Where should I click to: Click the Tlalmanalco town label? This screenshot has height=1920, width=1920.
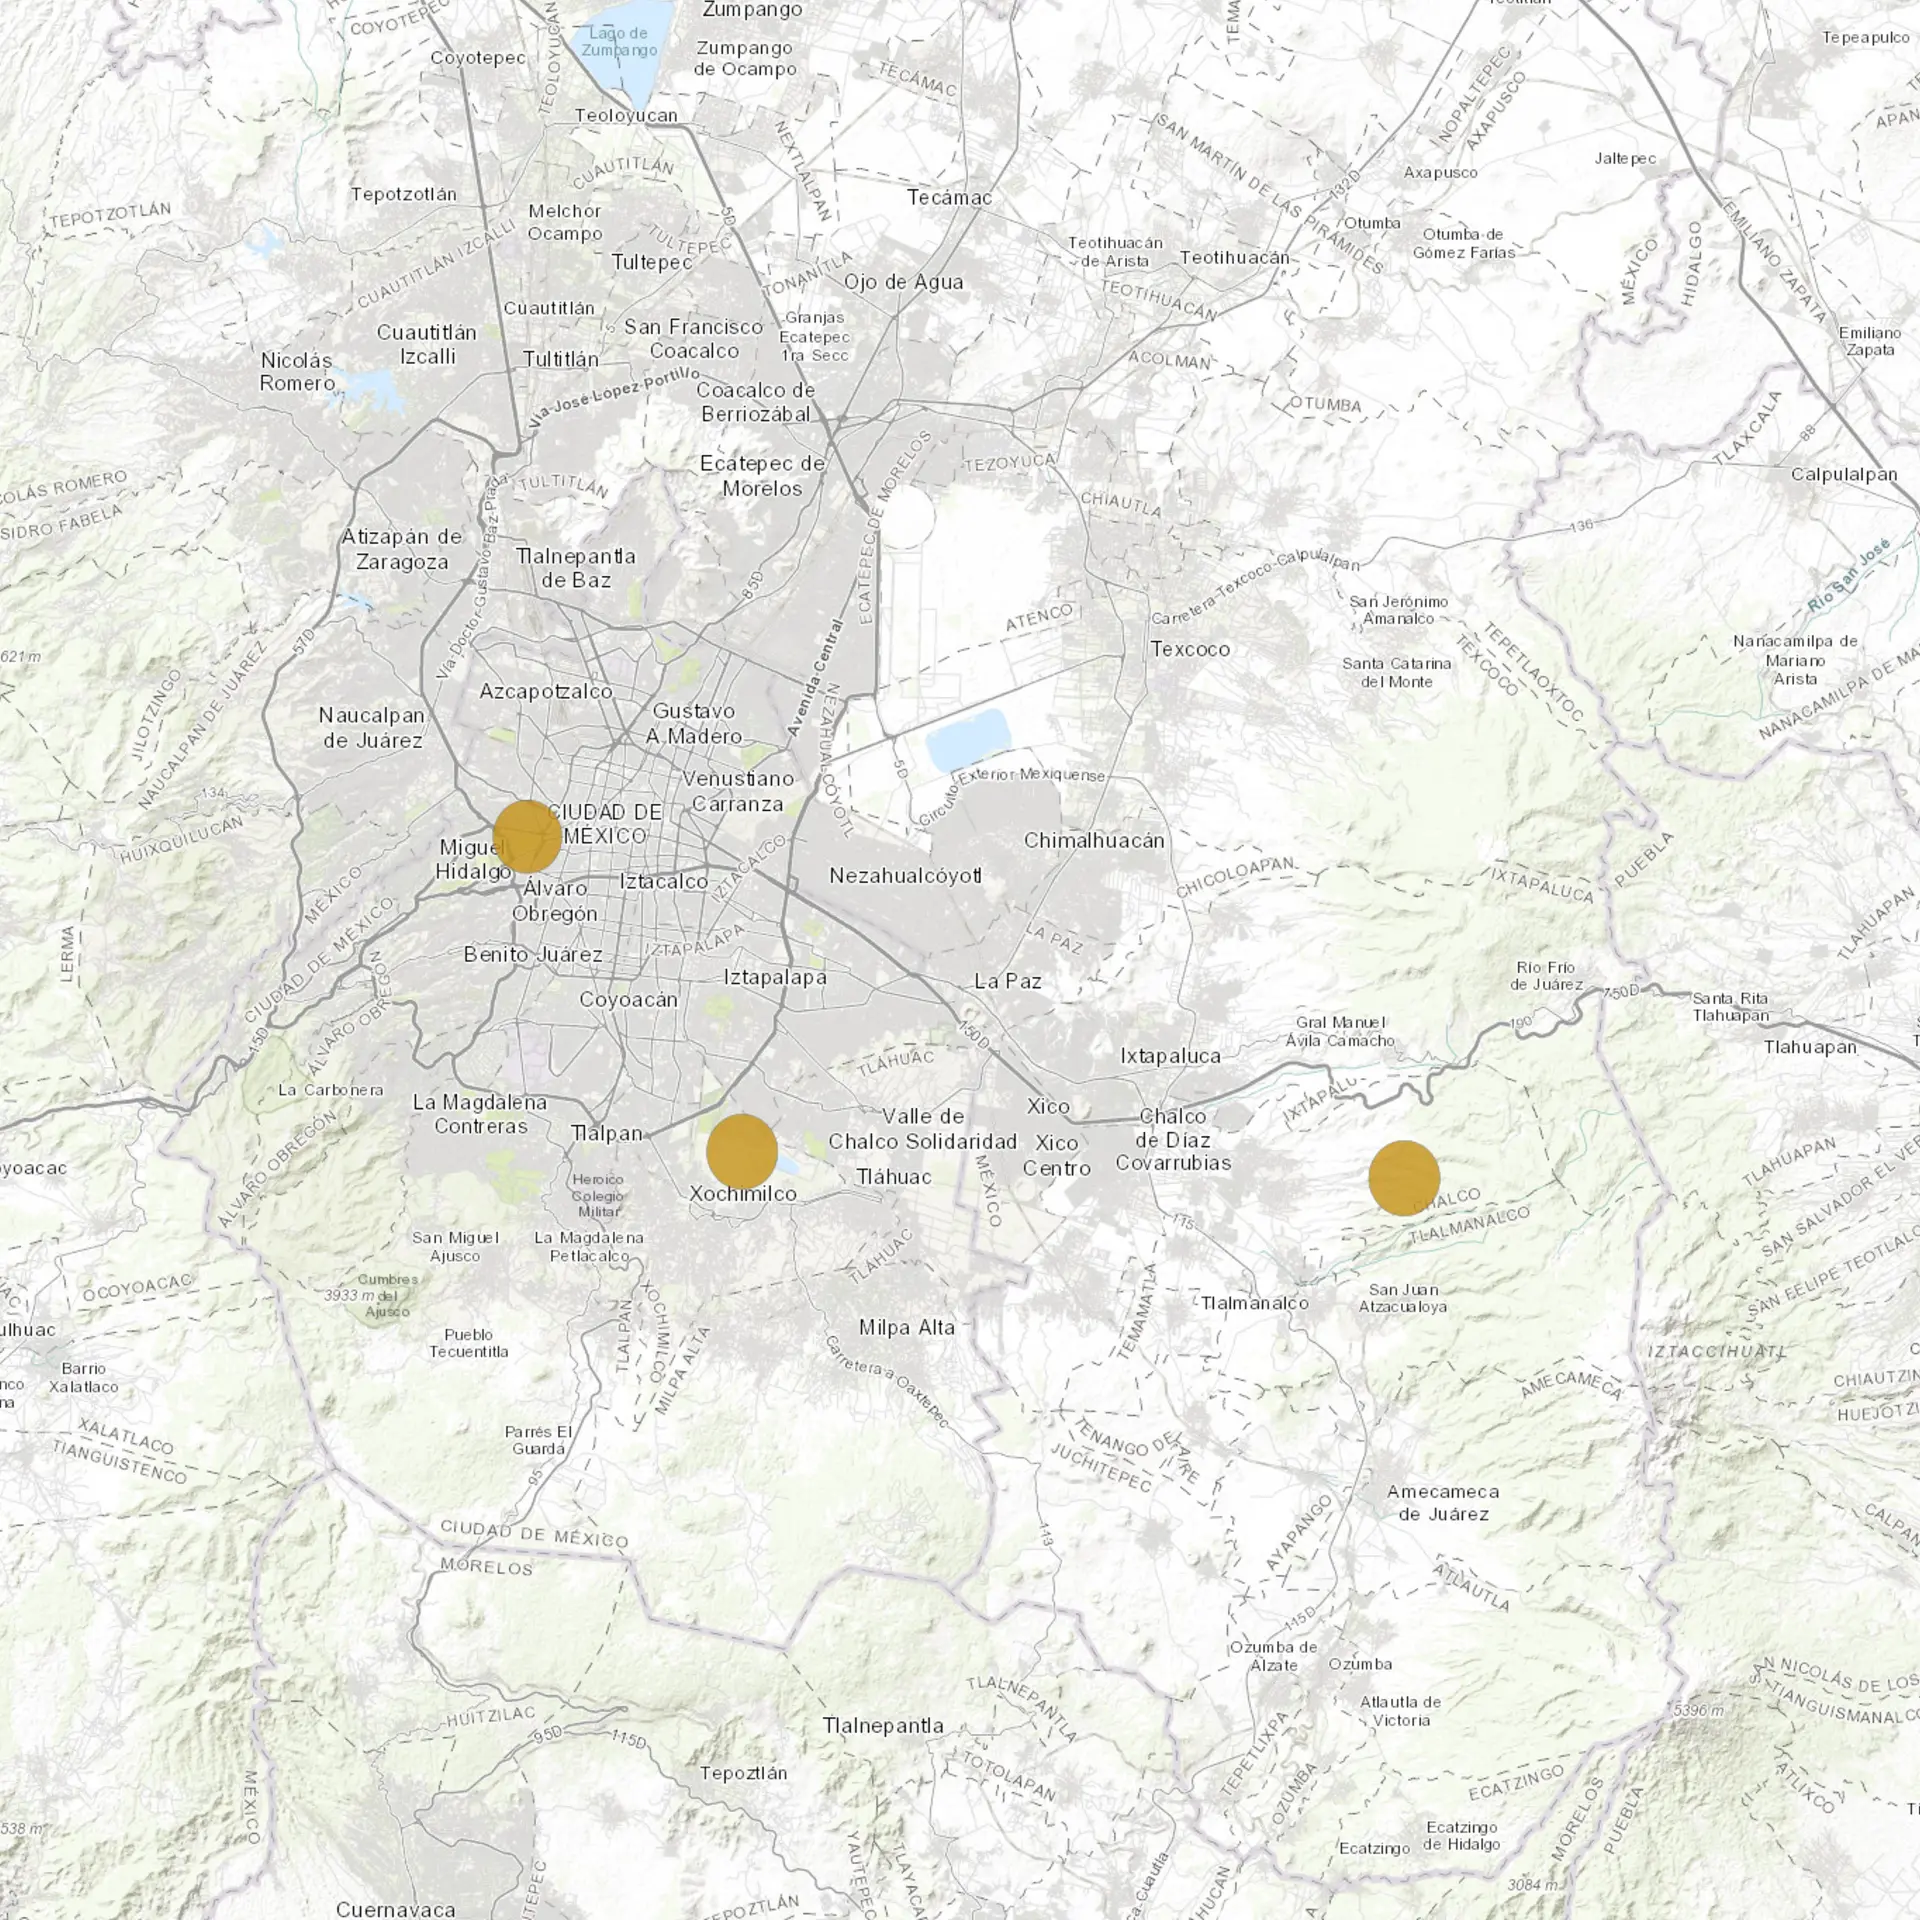[x=1254, y=1304]
